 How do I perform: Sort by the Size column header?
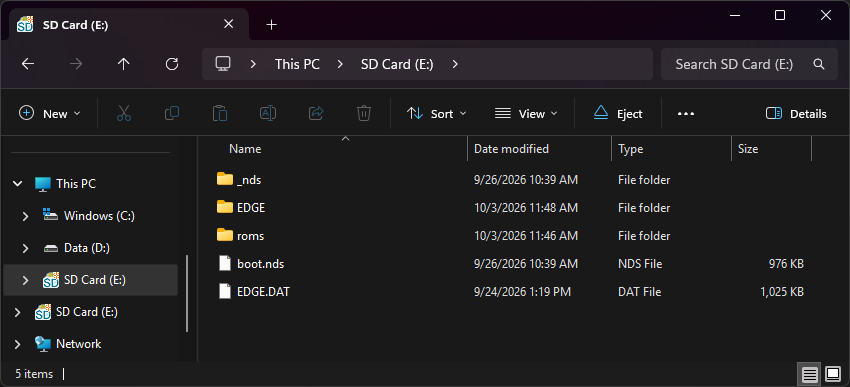click(x=748, y=149)
